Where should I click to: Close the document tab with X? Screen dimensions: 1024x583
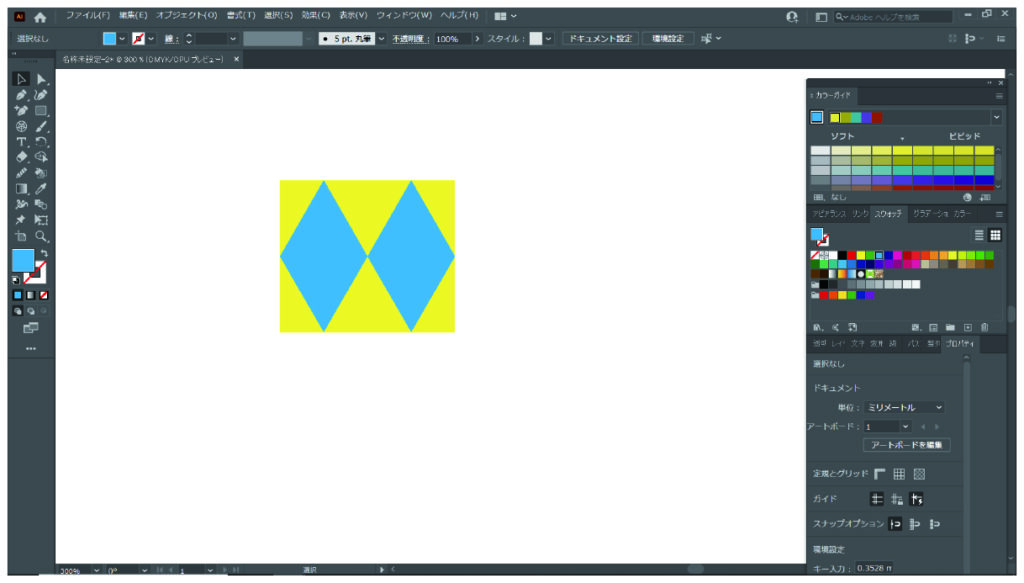pyautogui.click(x=236, y=59)
